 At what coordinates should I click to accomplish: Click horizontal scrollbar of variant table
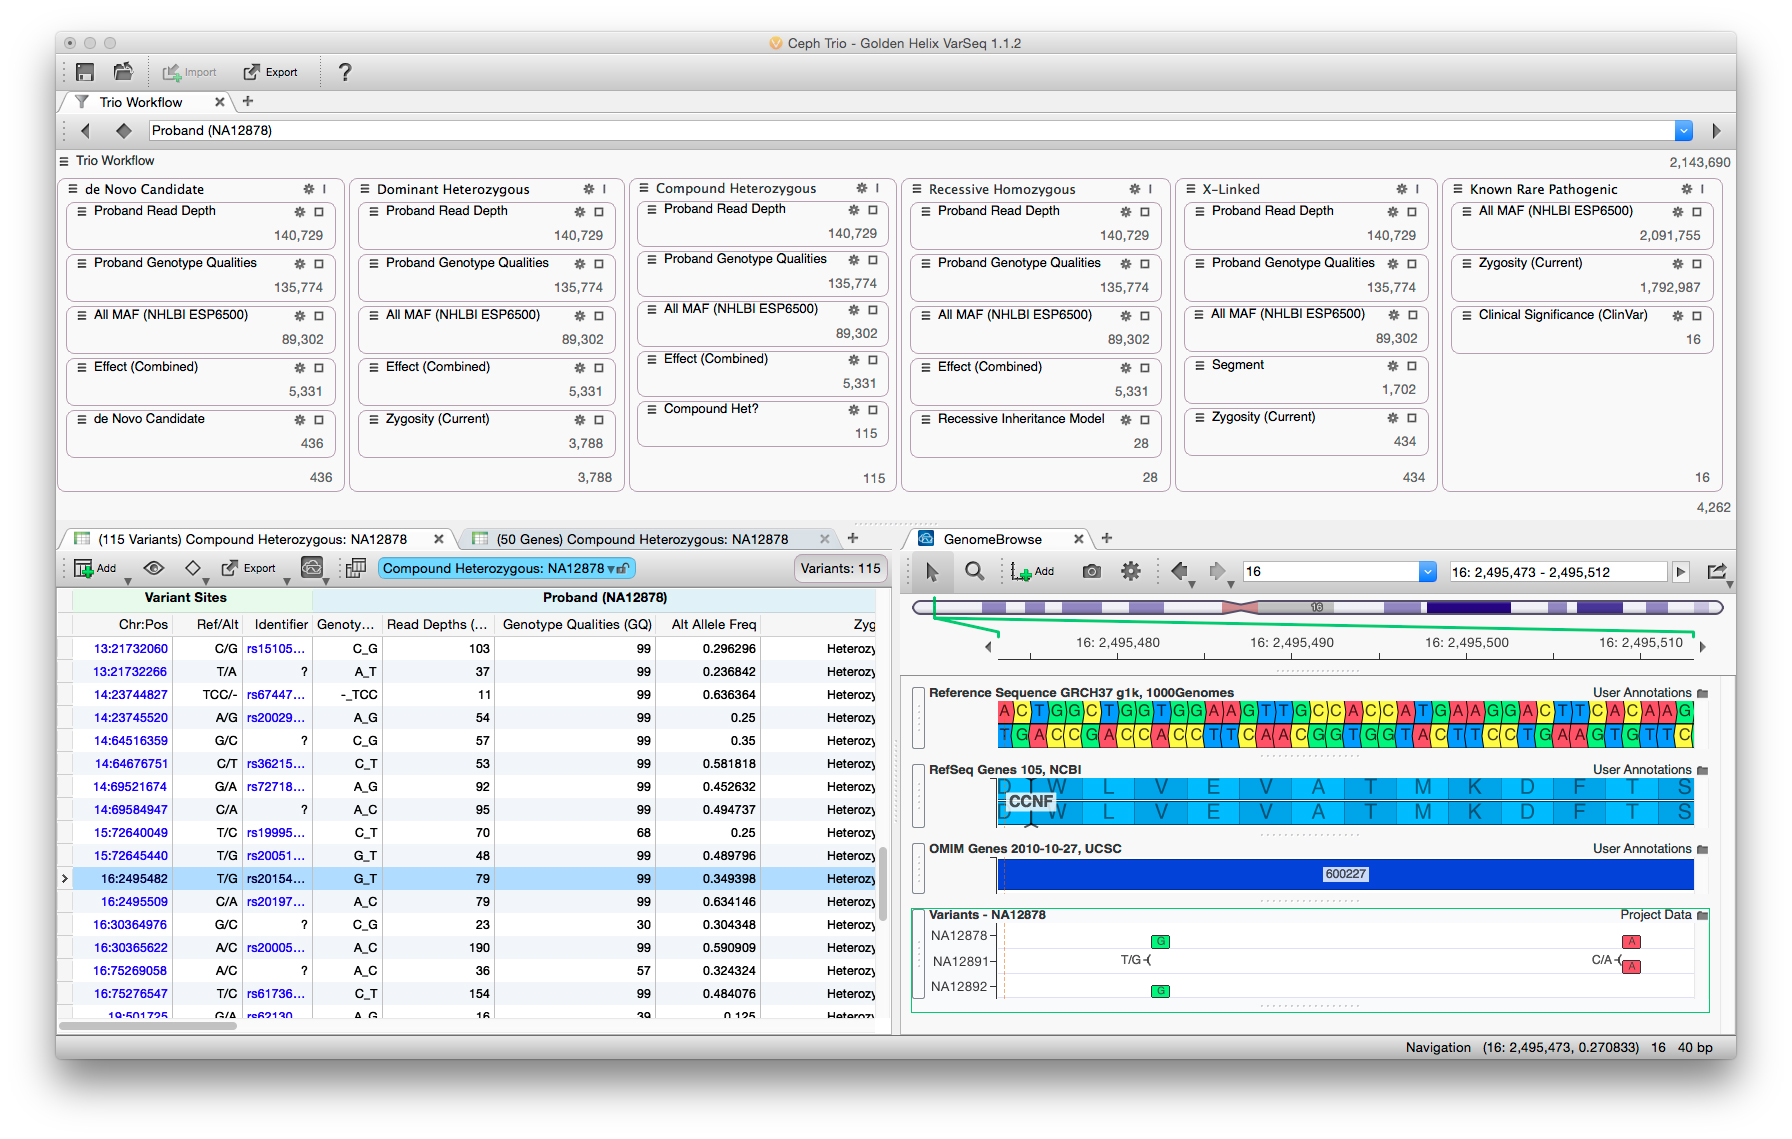(x=148, y=1026)
